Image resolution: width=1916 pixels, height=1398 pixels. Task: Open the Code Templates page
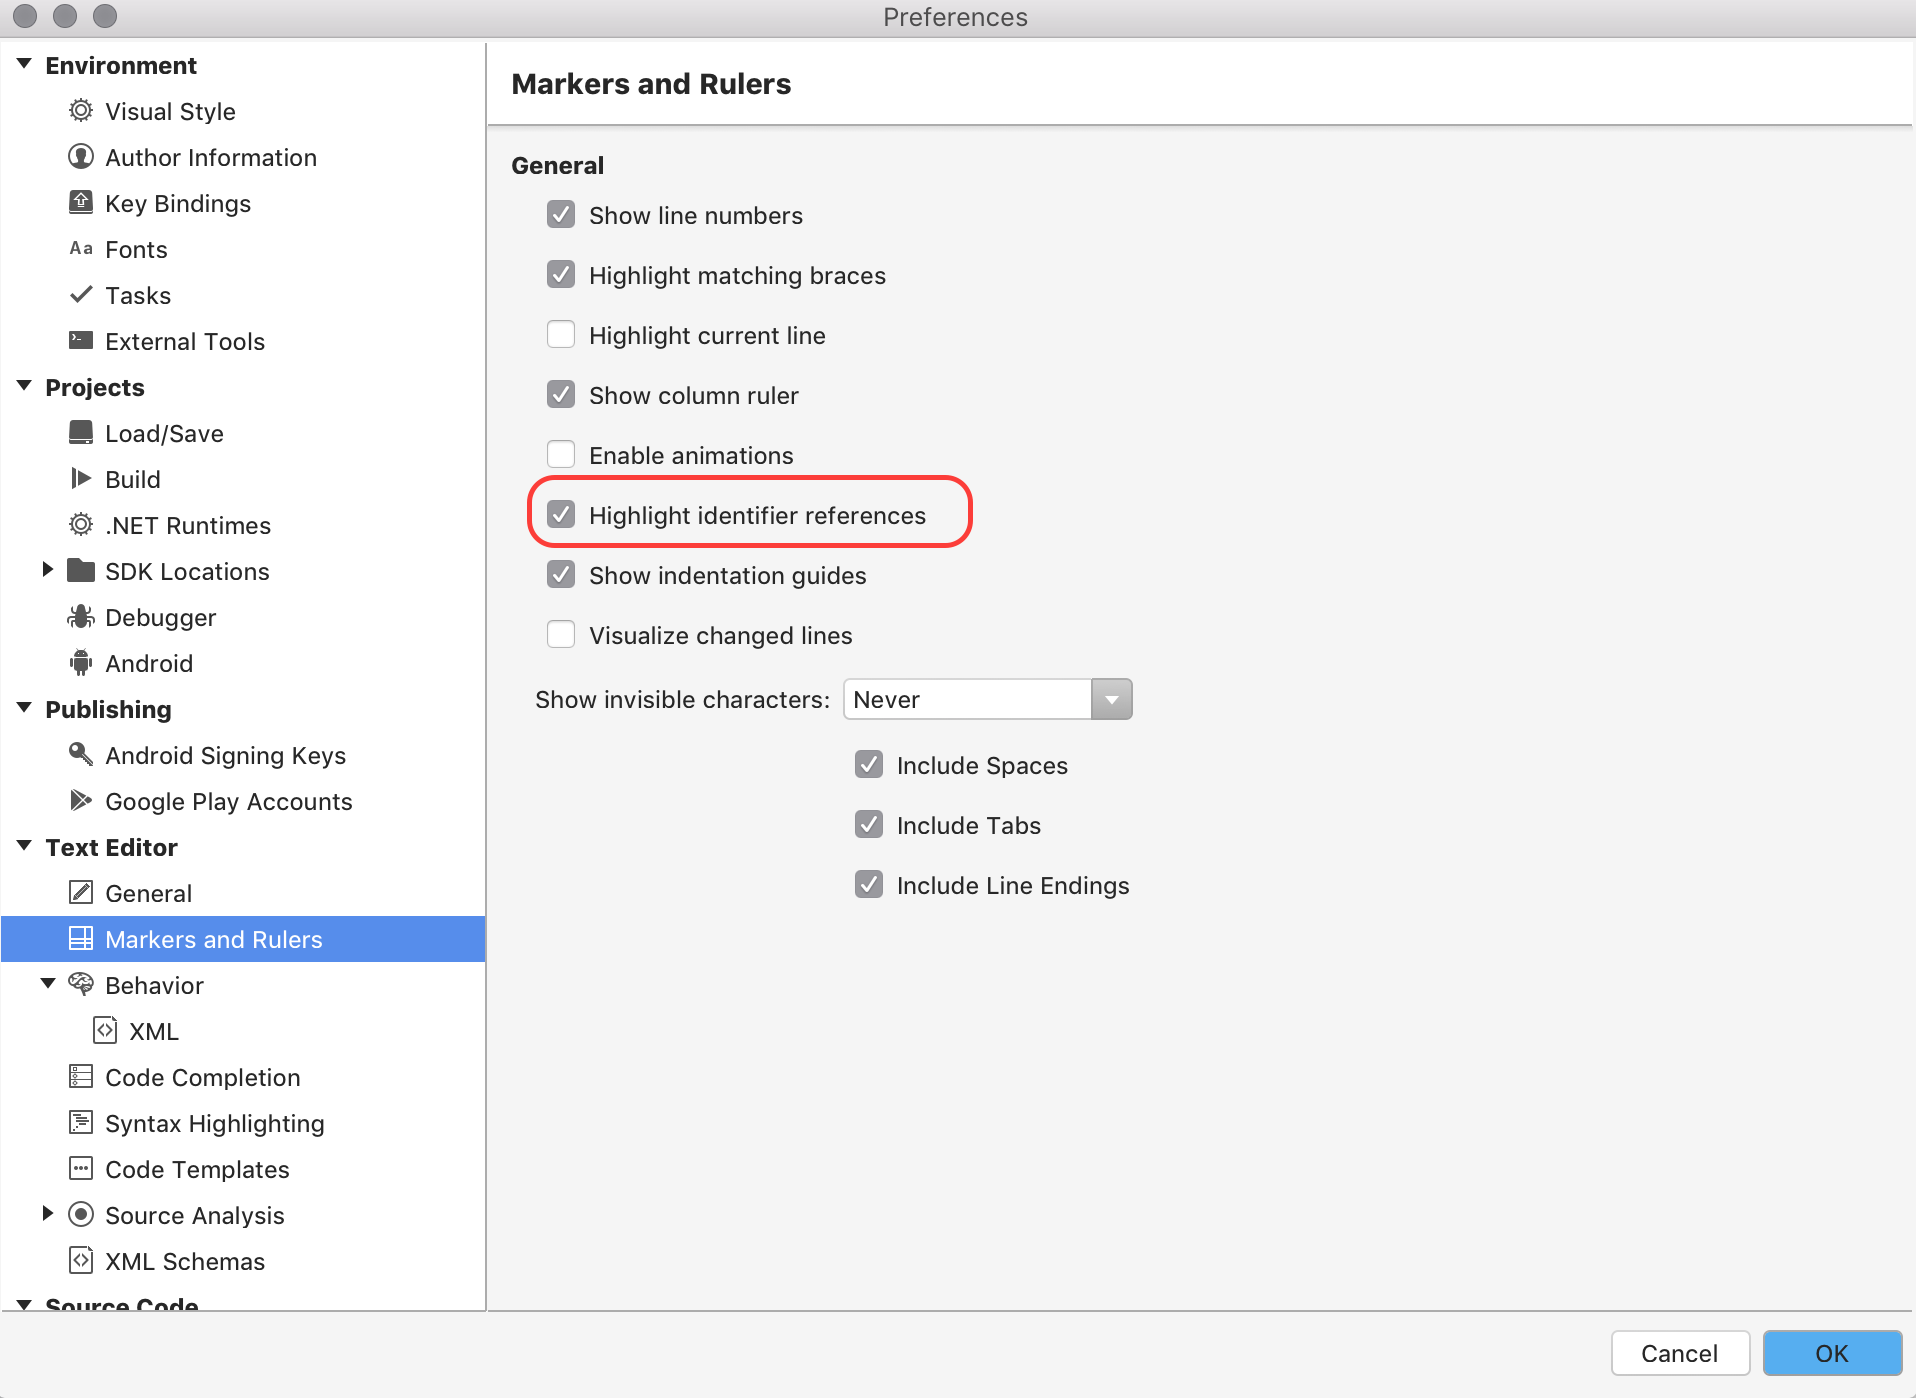point(197,1169)
